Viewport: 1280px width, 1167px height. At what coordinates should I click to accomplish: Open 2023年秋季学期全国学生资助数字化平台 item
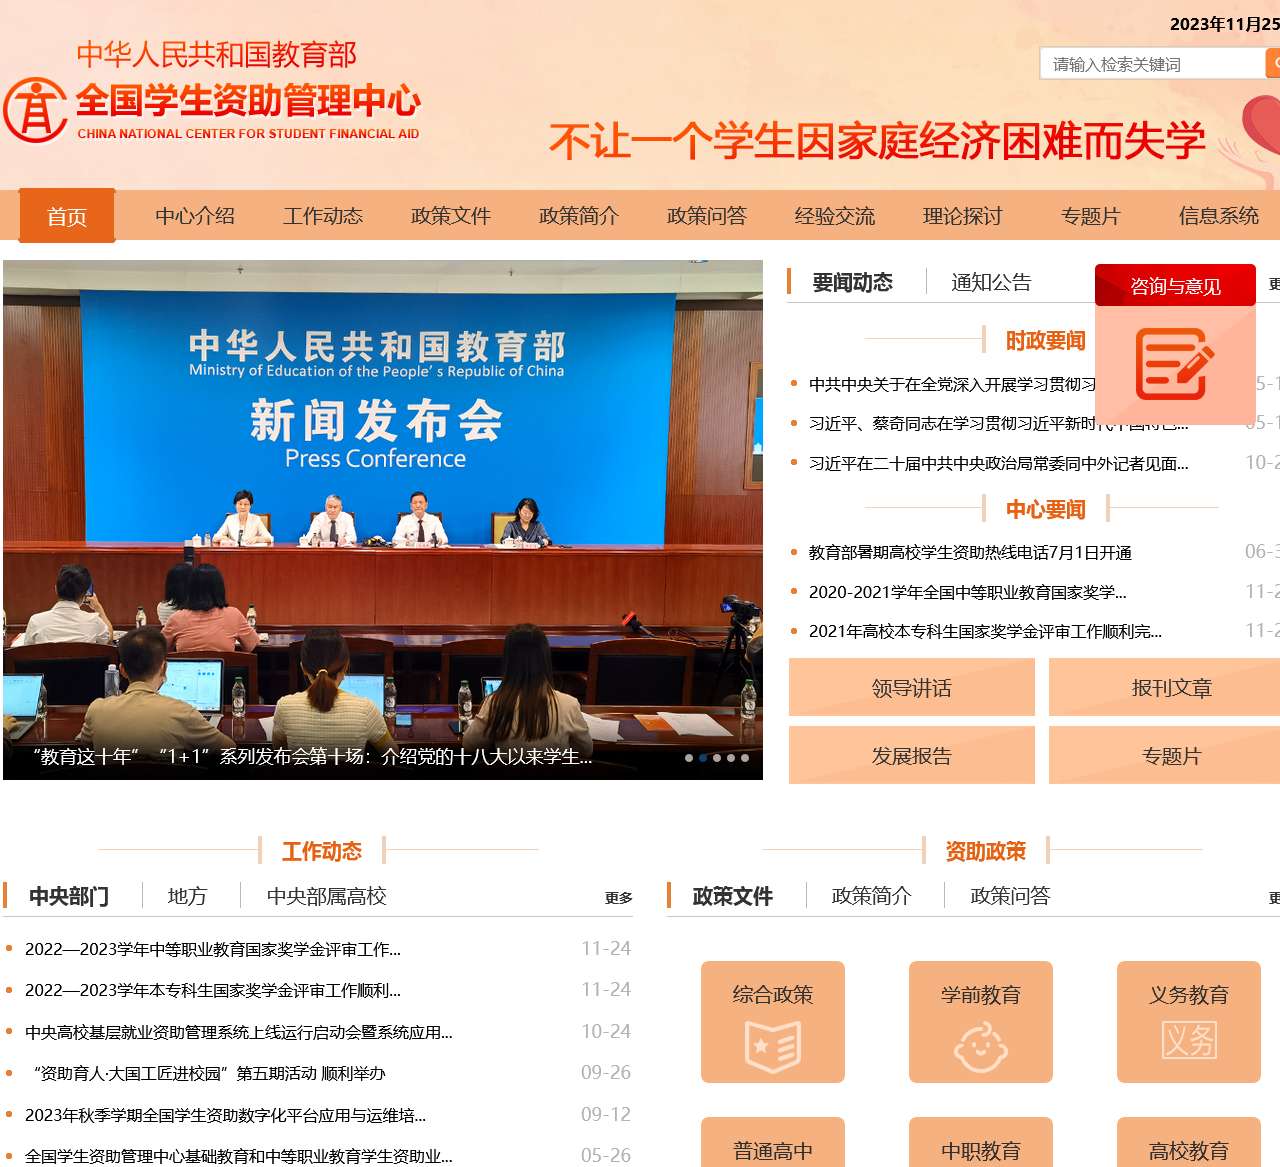click(x=226, y=1116)
